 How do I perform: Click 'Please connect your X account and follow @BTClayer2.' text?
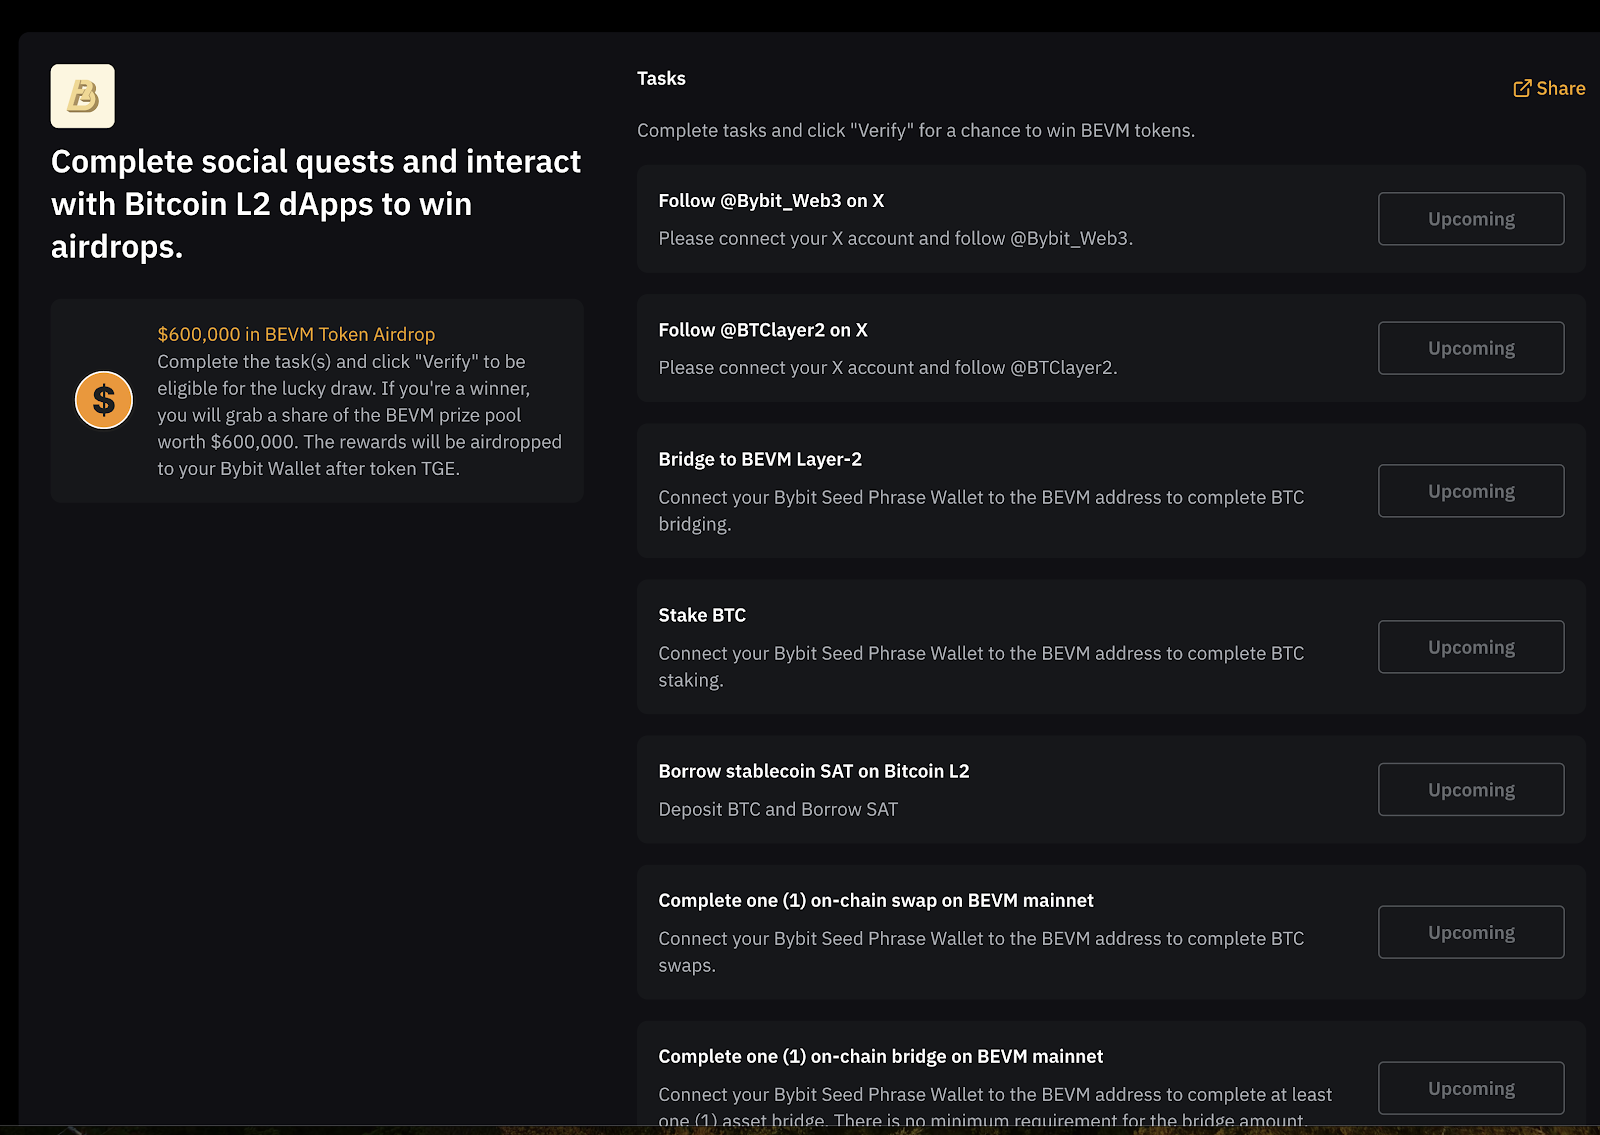(x=888, y=368)
